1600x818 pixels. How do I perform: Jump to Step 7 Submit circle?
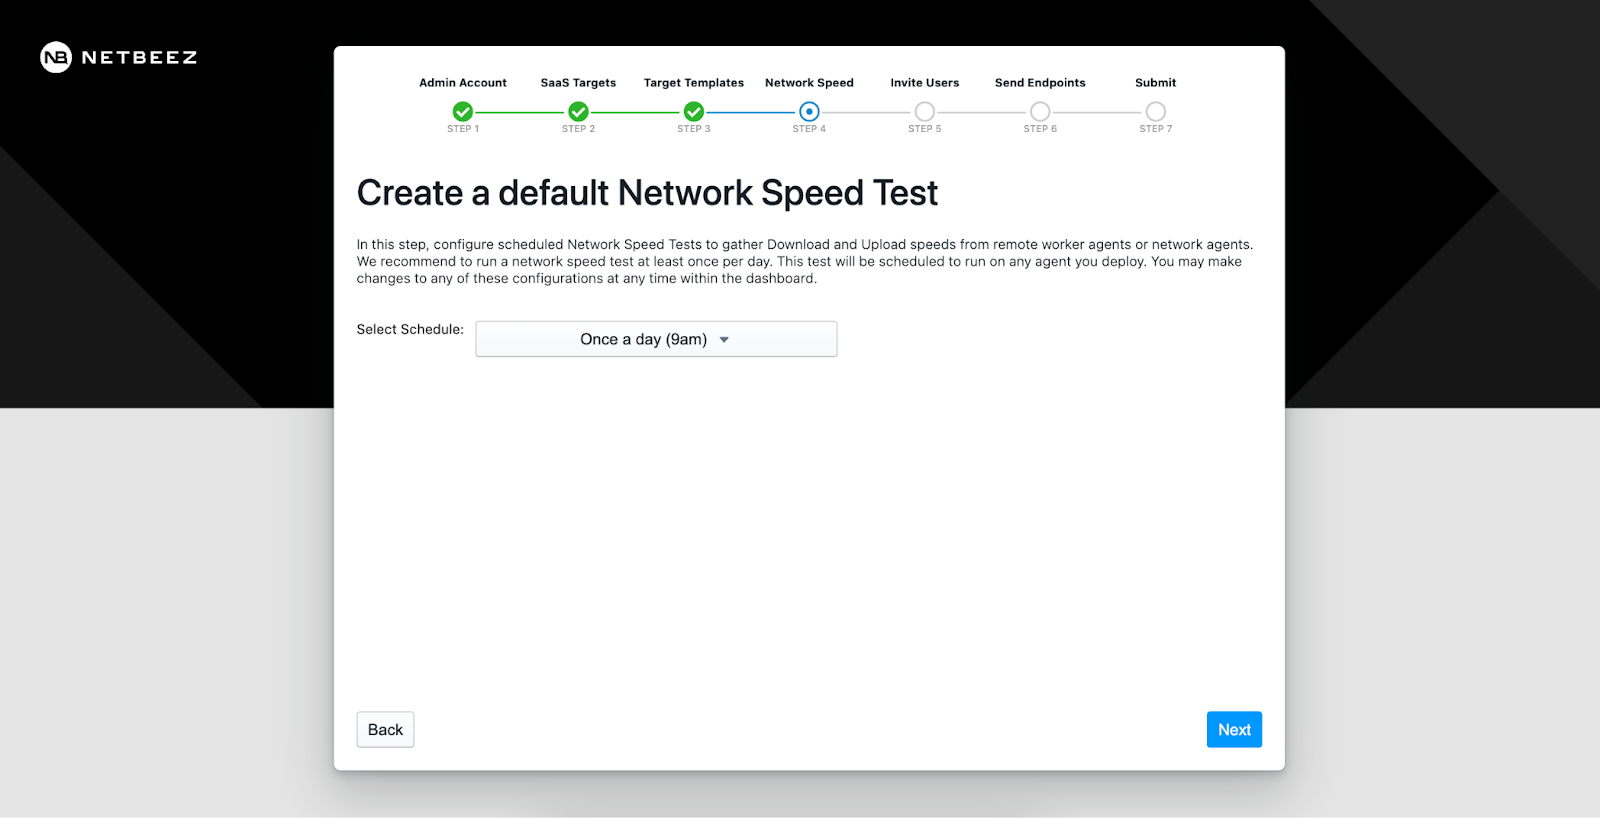coord(1156,111)
